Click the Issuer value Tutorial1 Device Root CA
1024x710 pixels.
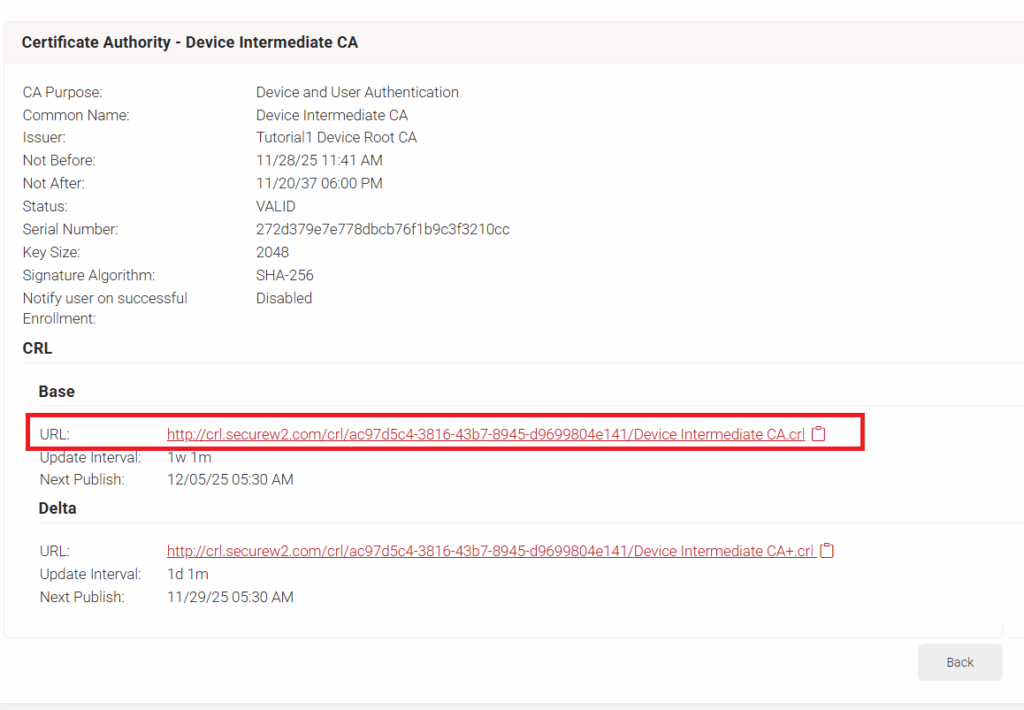336,137
